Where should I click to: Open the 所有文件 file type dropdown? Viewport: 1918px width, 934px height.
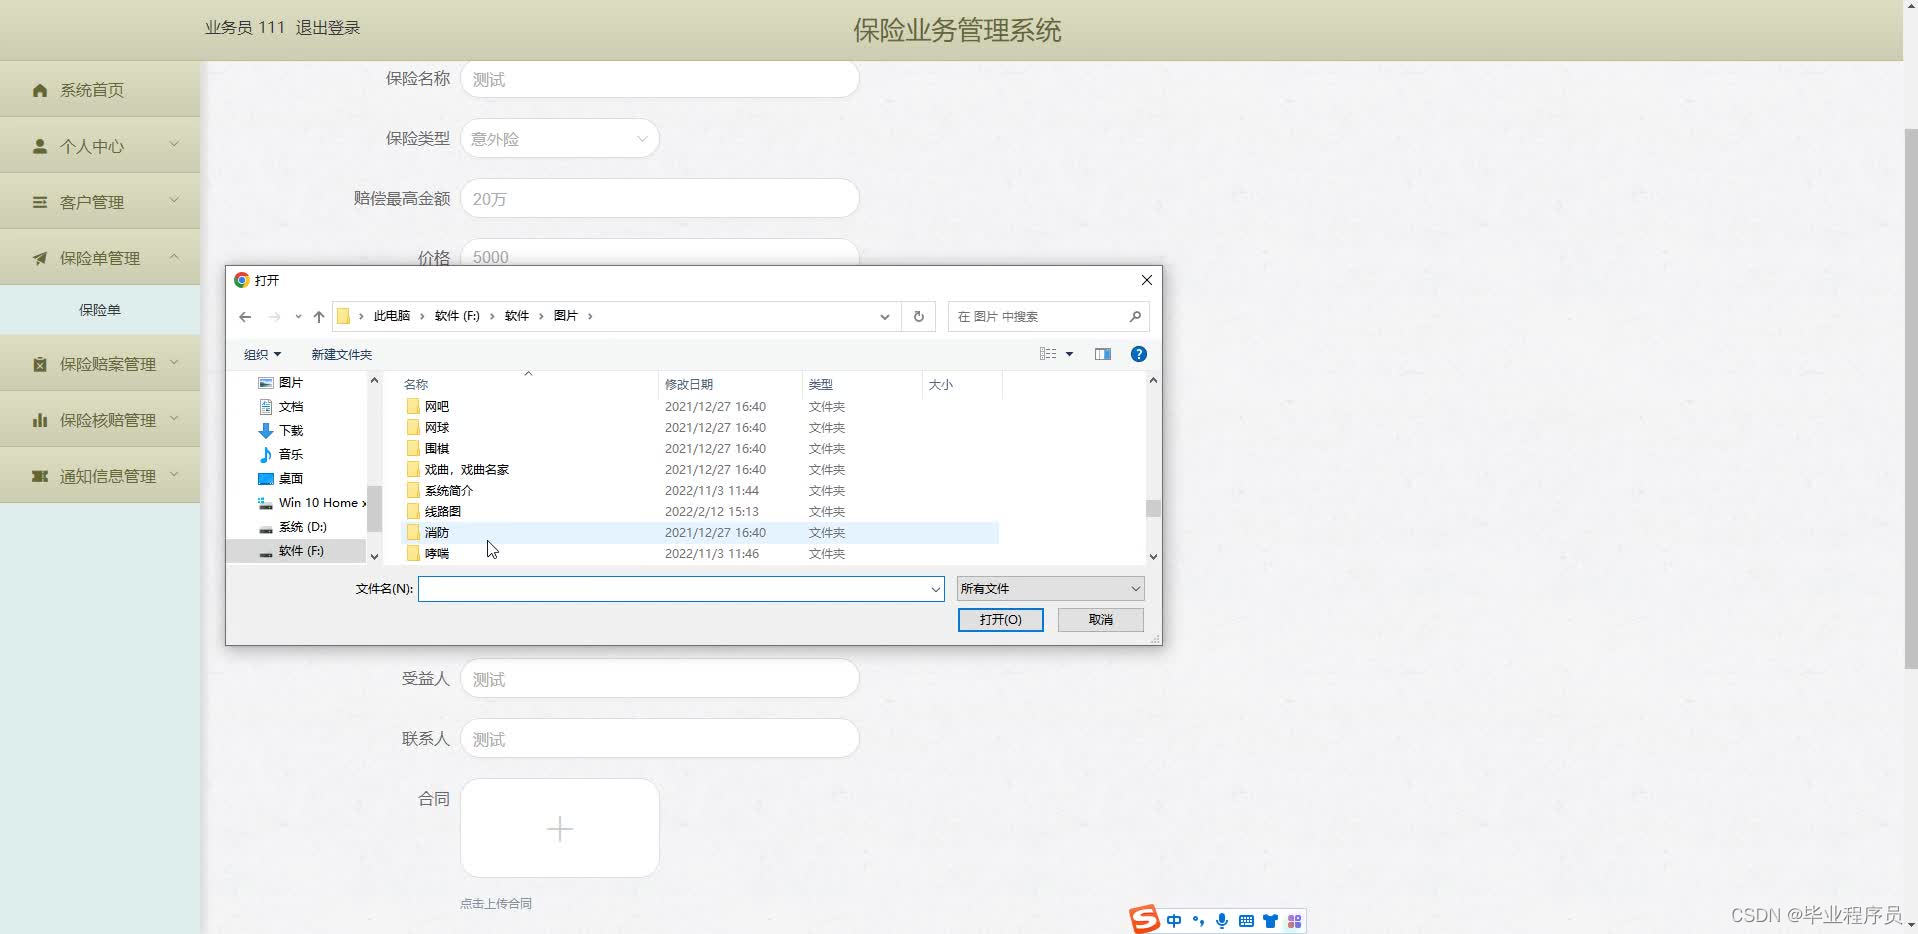1050,589
